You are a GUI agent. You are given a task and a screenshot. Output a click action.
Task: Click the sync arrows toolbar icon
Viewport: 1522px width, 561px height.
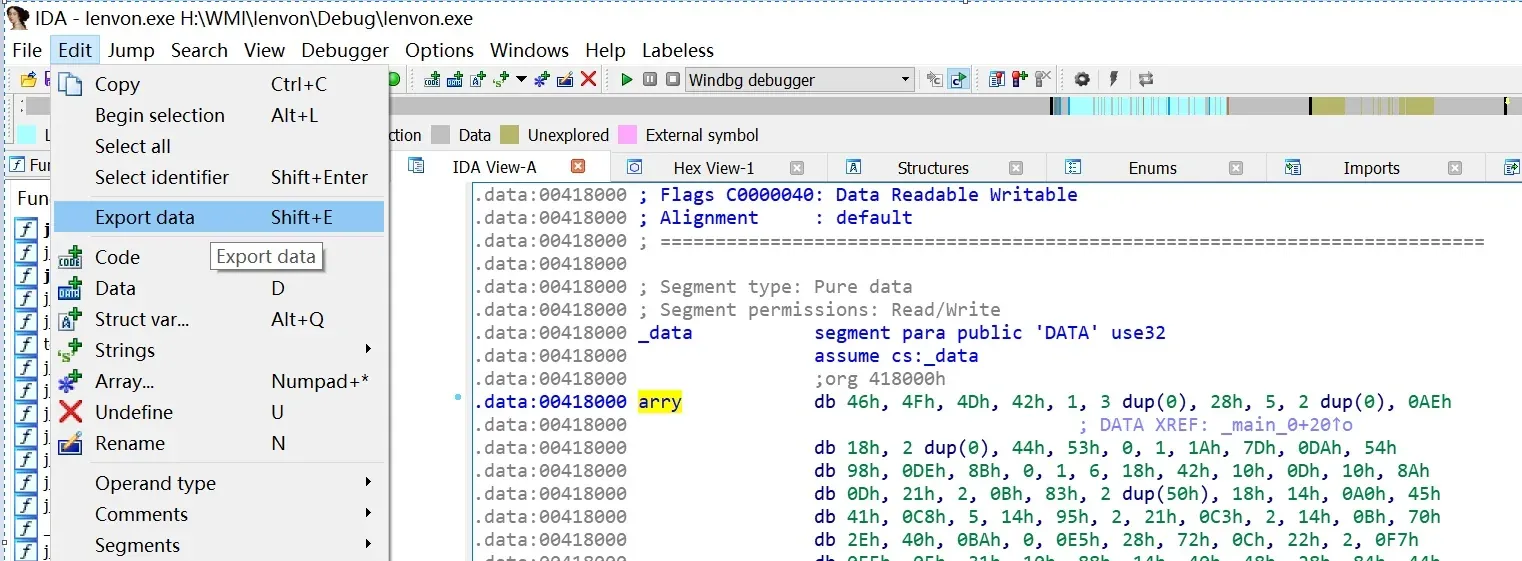1146,79
